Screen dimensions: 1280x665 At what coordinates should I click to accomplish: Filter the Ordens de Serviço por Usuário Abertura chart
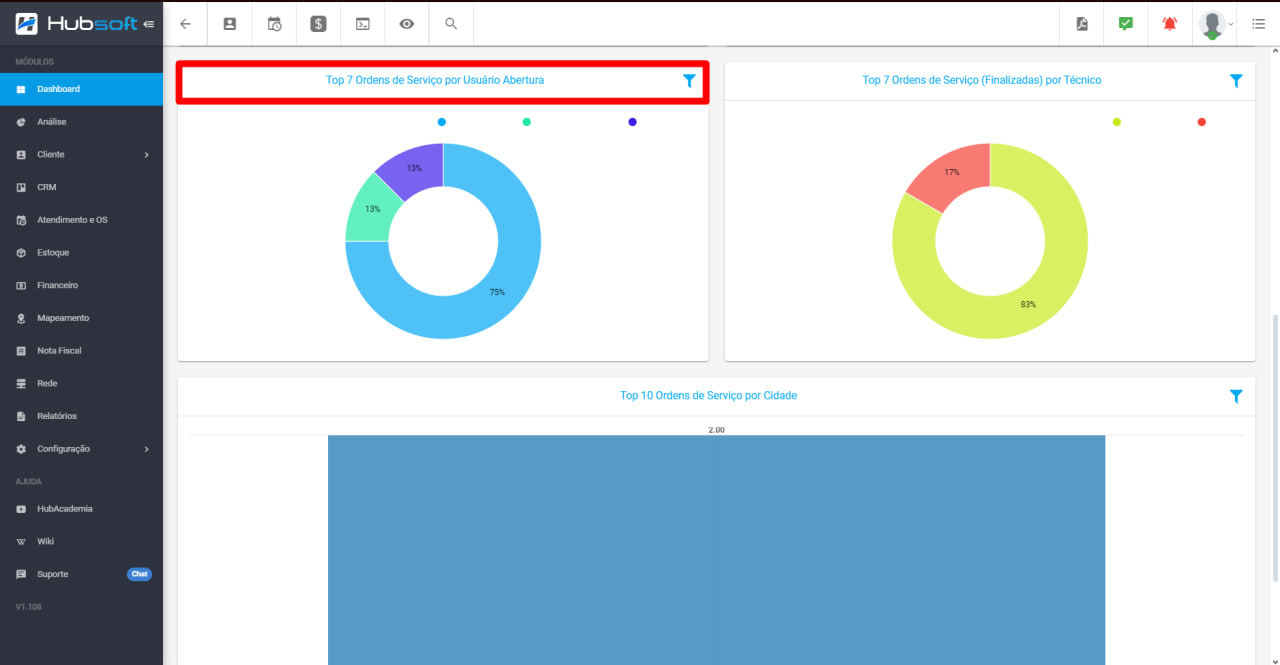pos(689,81)
